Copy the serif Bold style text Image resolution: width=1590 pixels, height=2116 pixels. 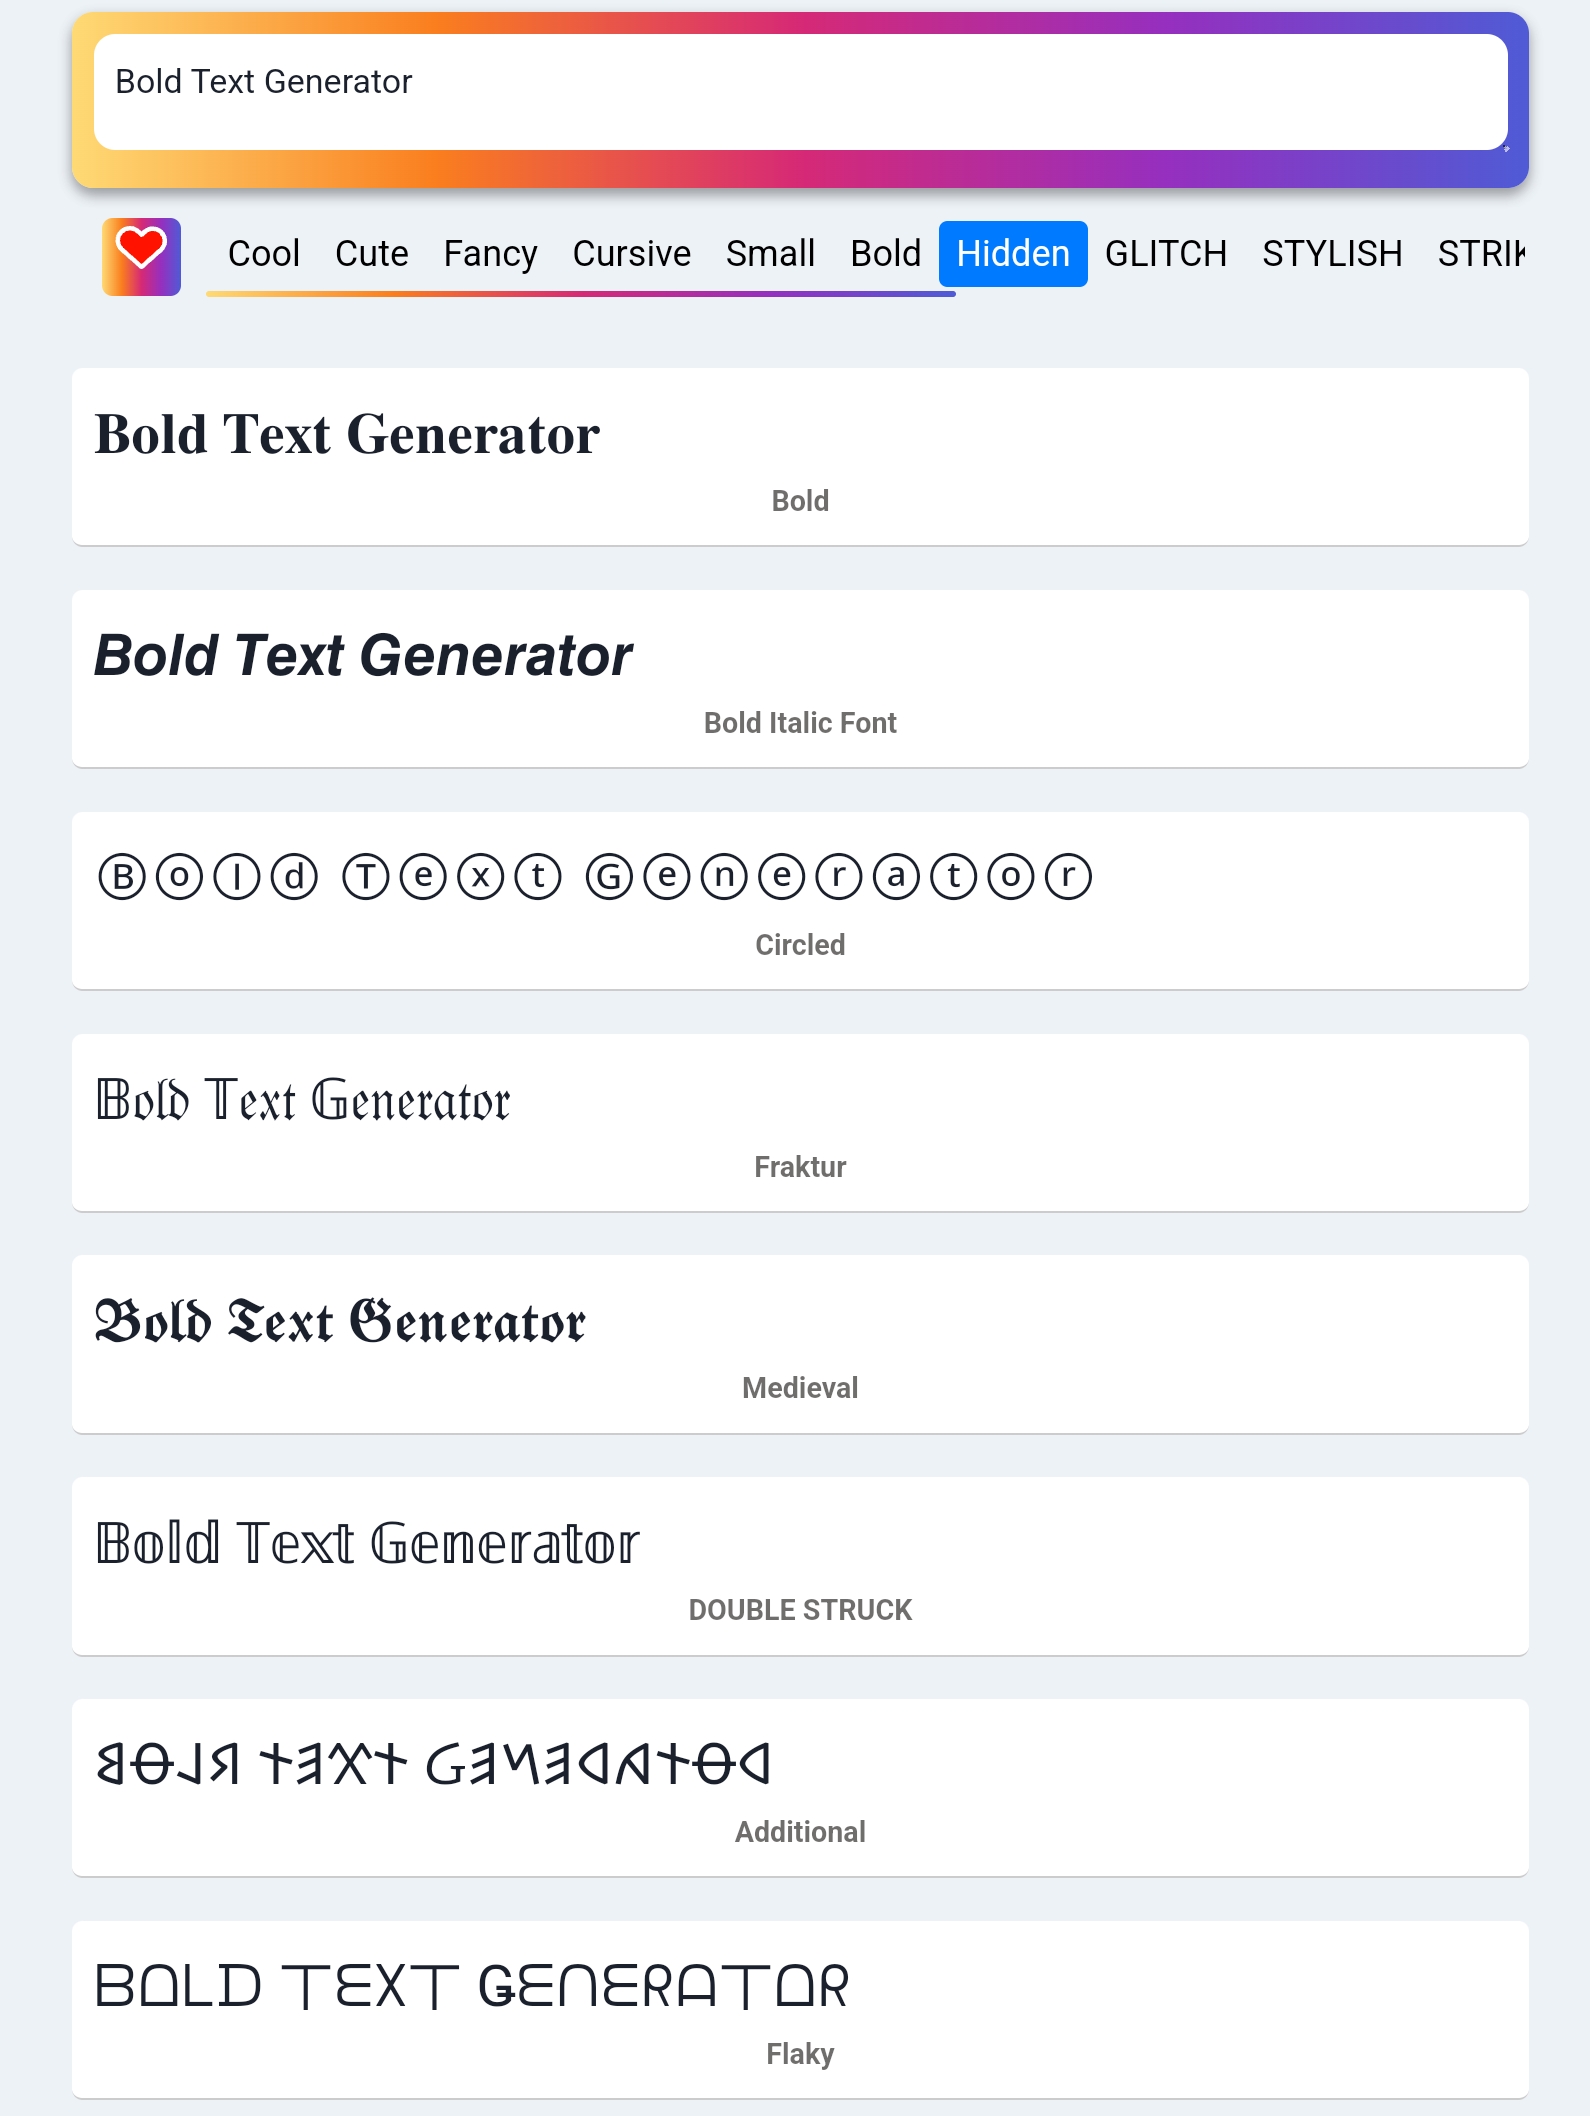point(347,435)
